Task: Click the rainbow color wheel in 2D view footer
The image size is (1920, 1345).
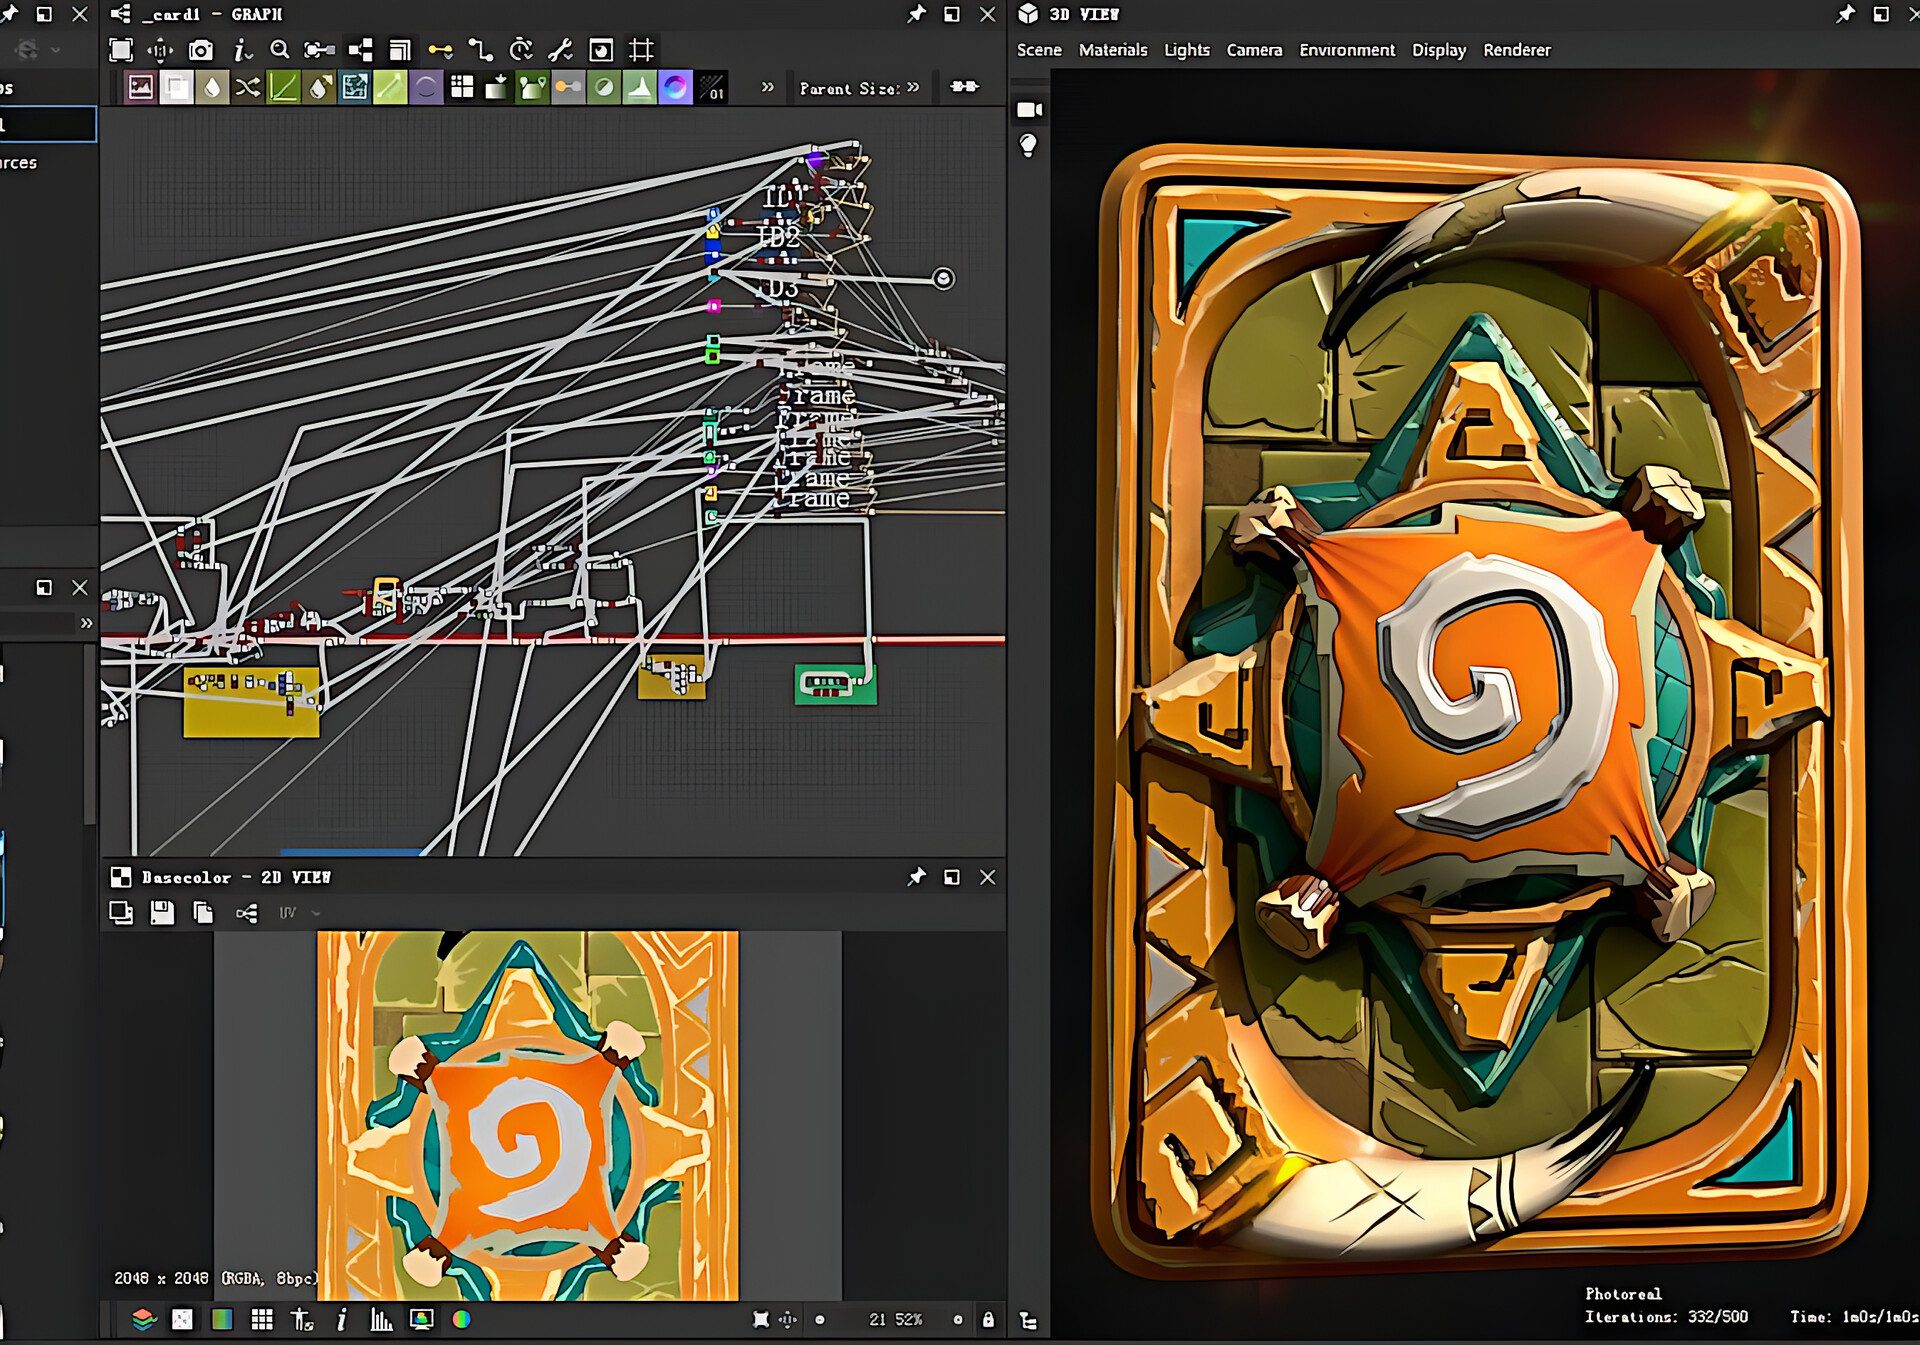Action: (462, 1319)
